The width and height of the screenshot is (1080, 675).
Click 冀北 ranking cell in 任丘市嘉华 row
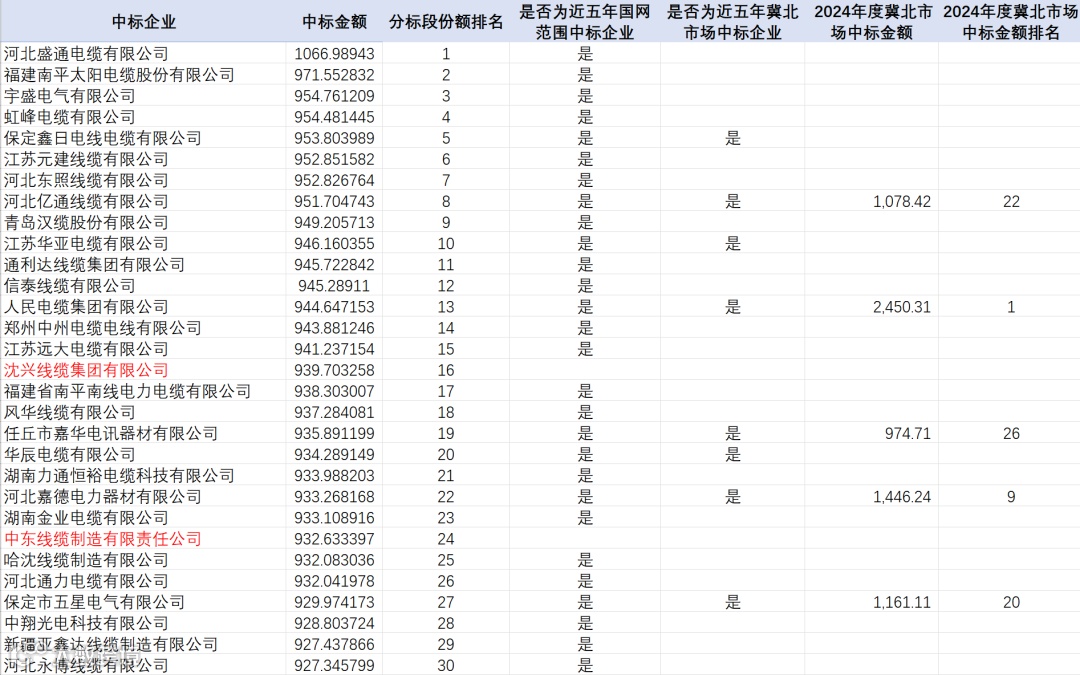tap(1009, 433)
